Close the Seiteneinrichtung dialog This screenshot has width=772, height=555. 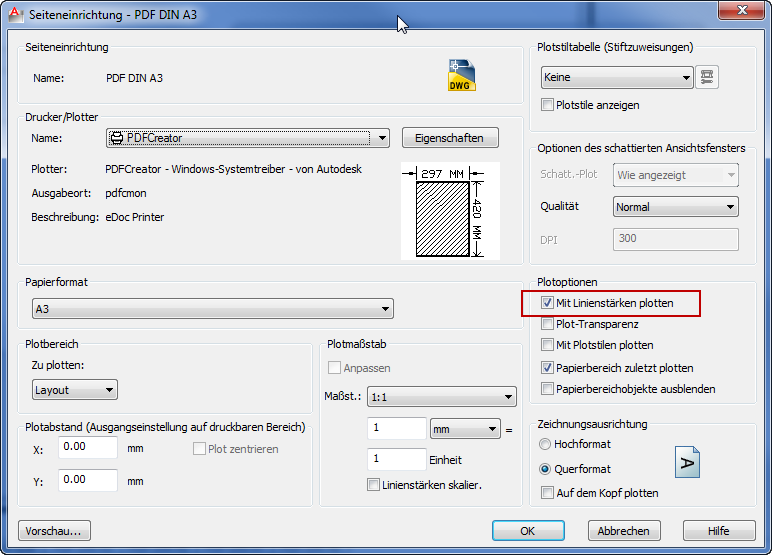click(742, 10)
